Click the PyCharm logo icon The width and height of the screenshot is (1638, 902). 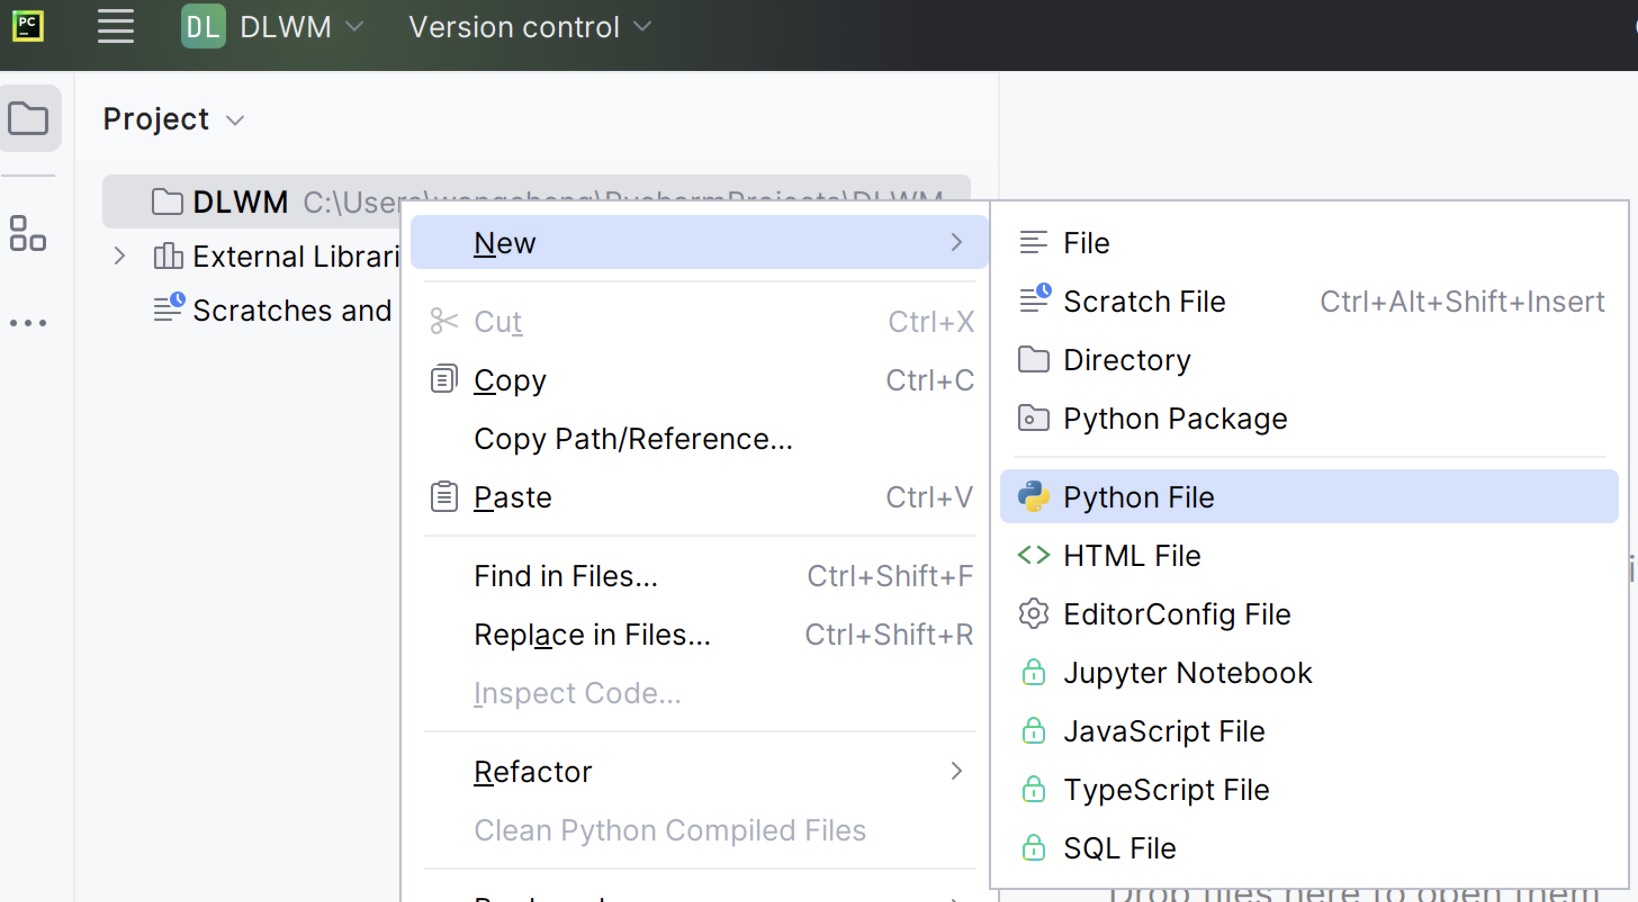(28, 26)
